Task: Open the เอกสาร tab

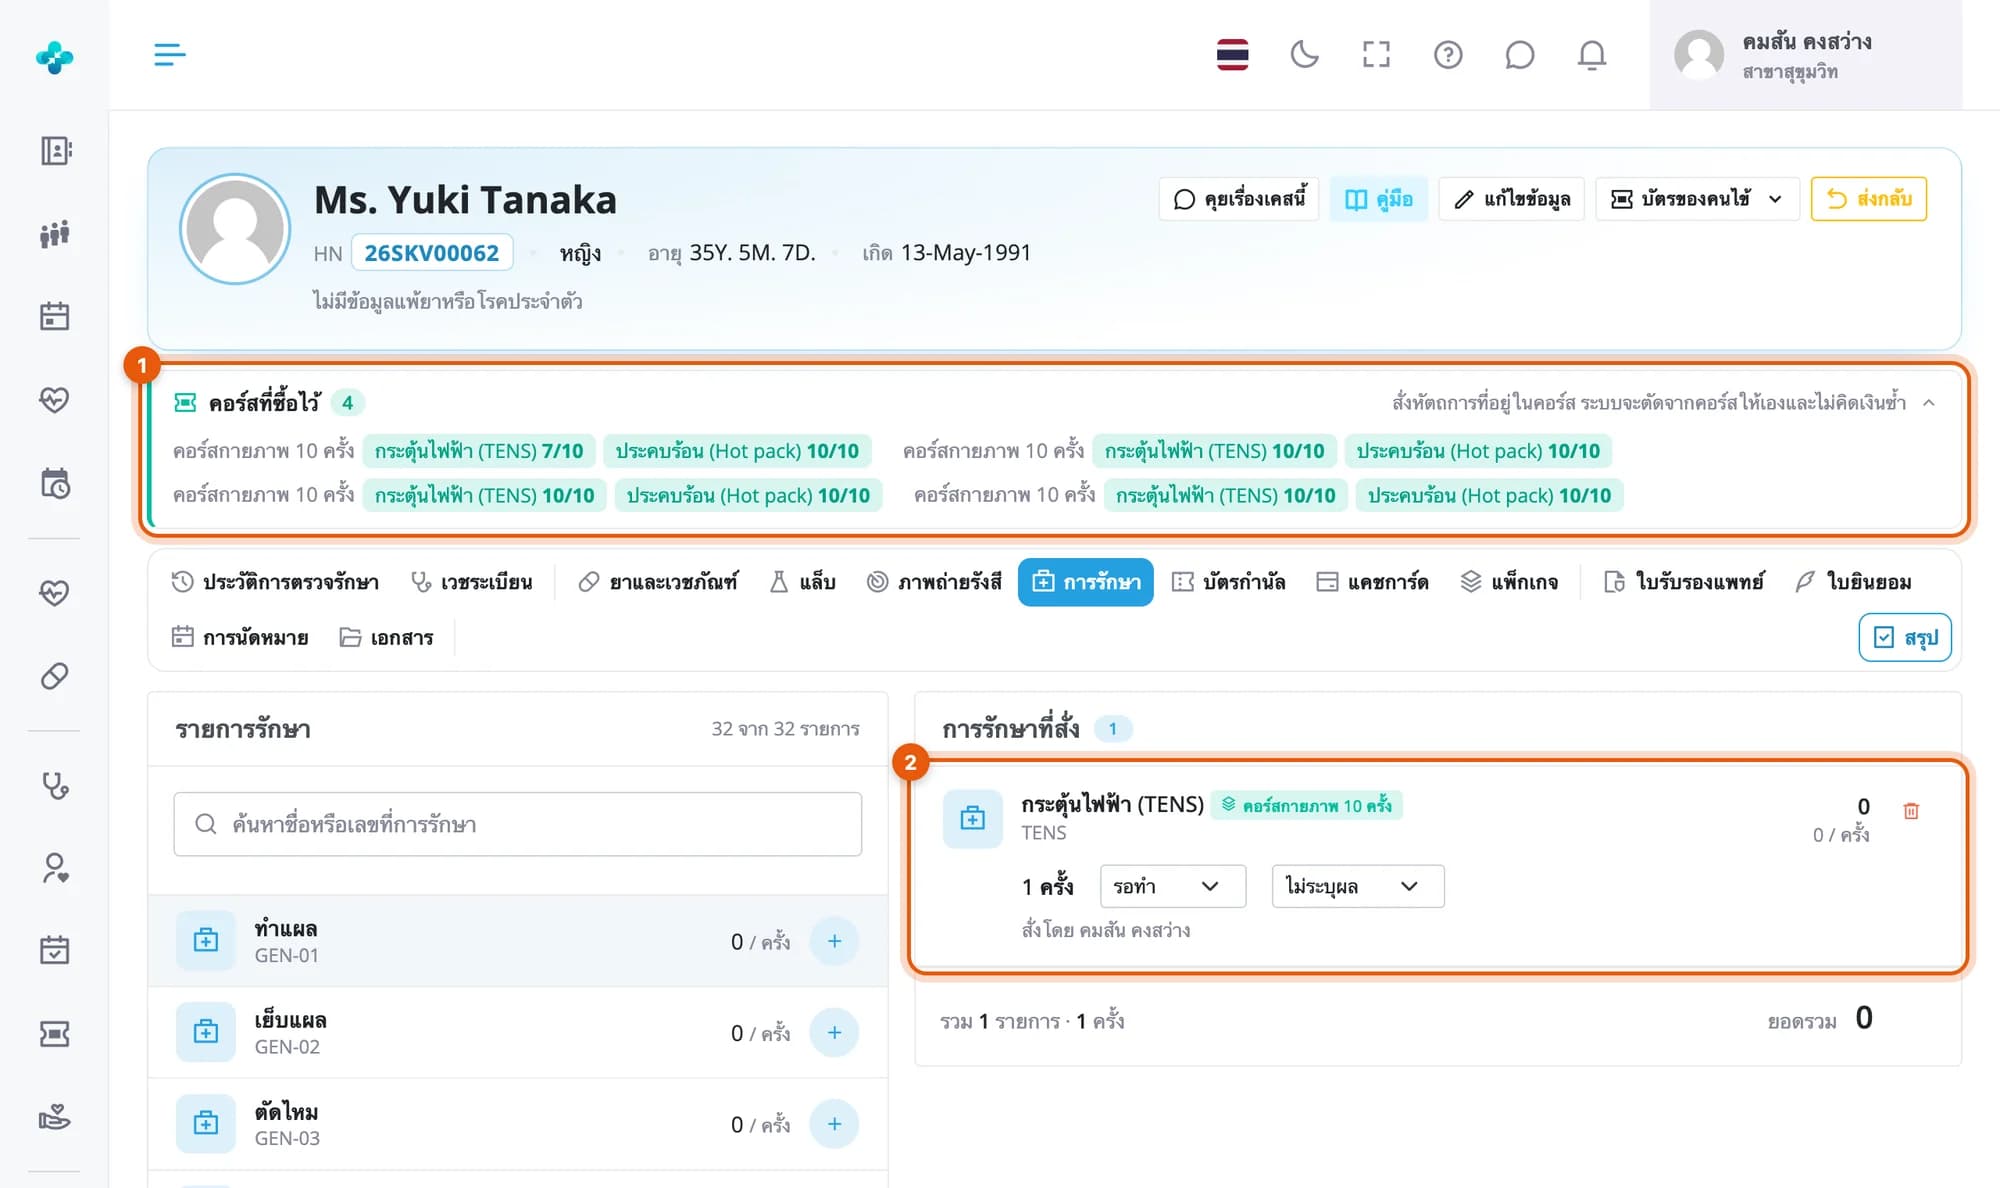Action: [387, 637]
